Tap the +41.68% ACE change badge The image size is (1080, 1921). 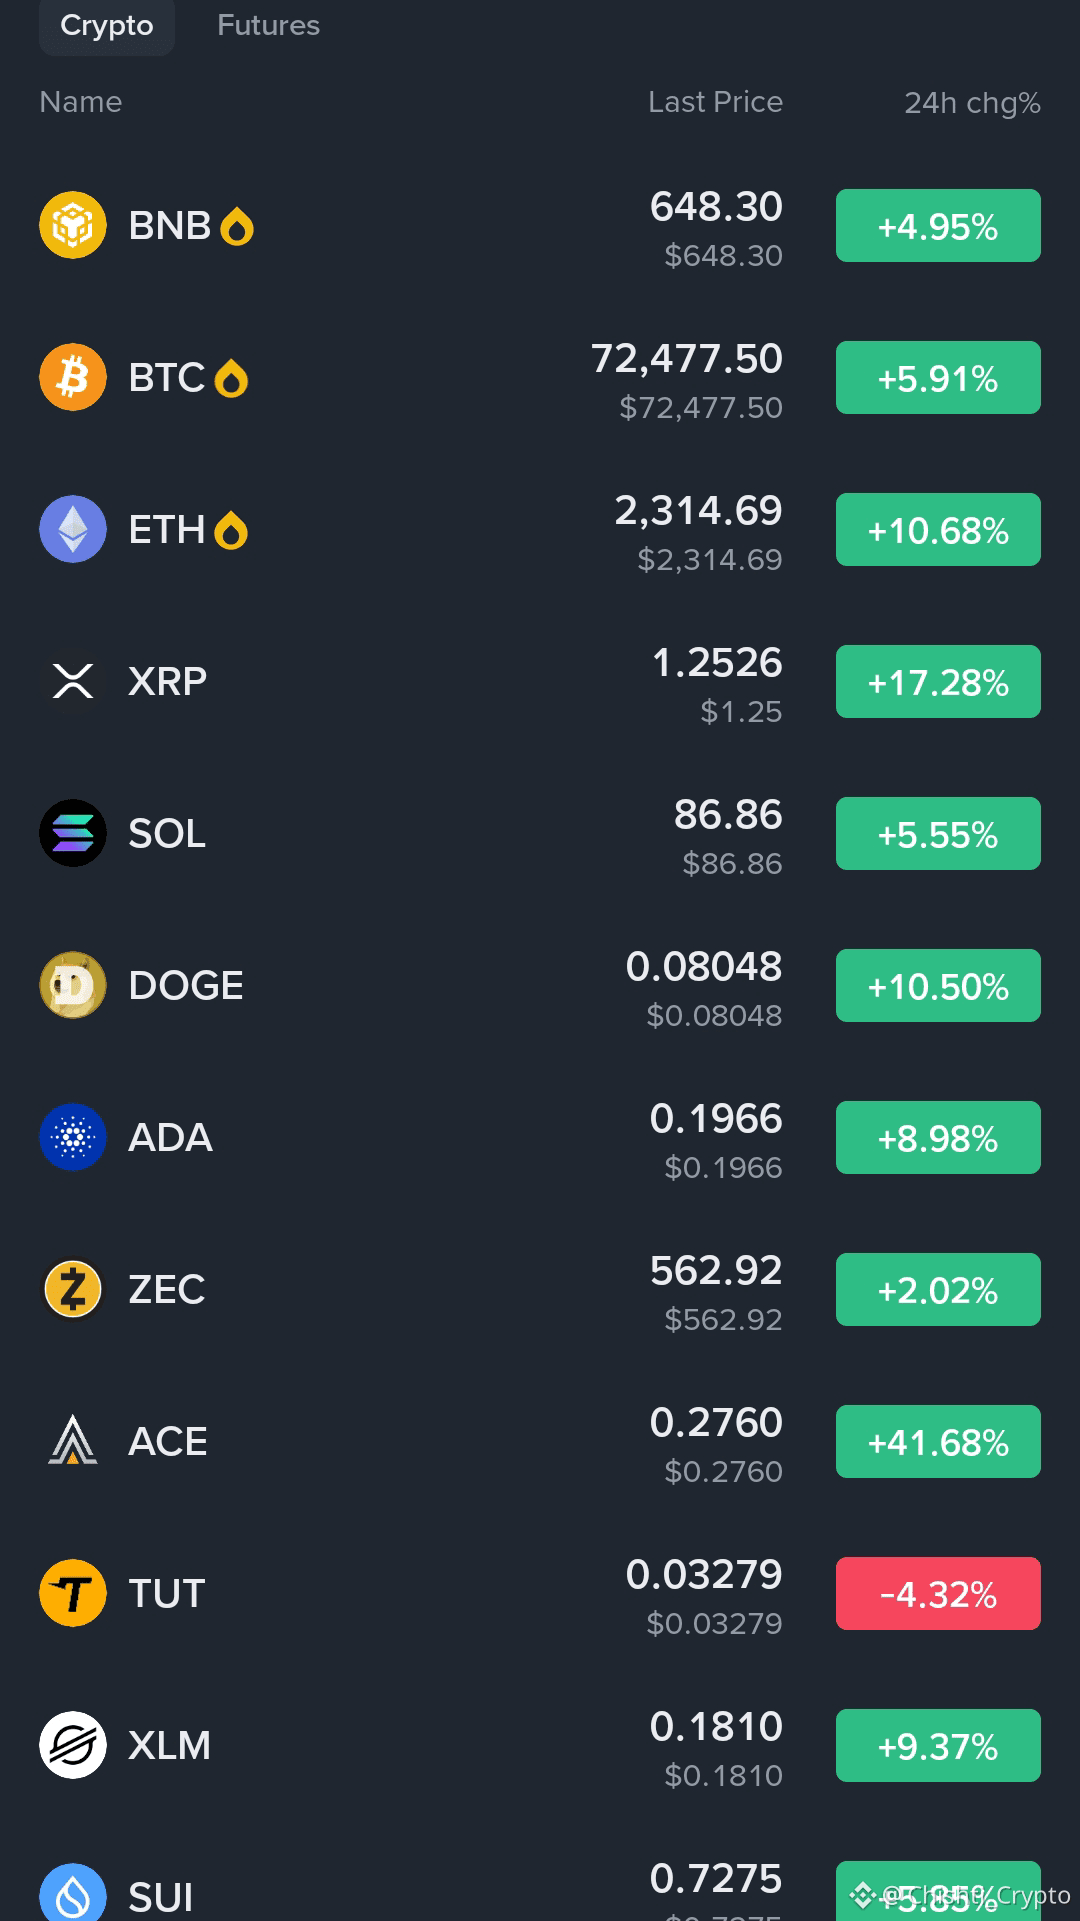pyautogui.click(x=938, y=1441)
